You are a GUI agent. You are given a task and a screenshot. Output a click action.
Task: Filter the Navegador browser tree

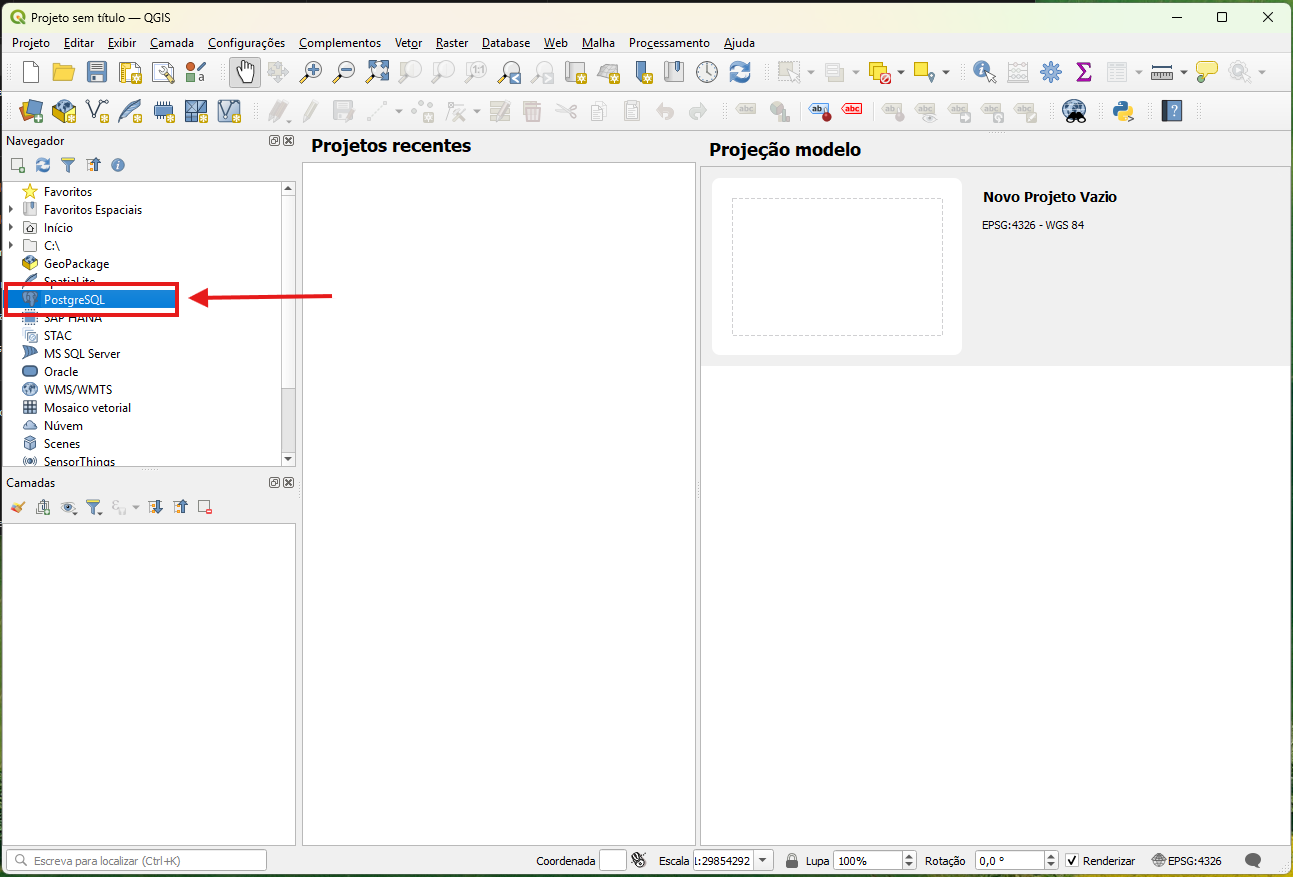pos(68,165)
